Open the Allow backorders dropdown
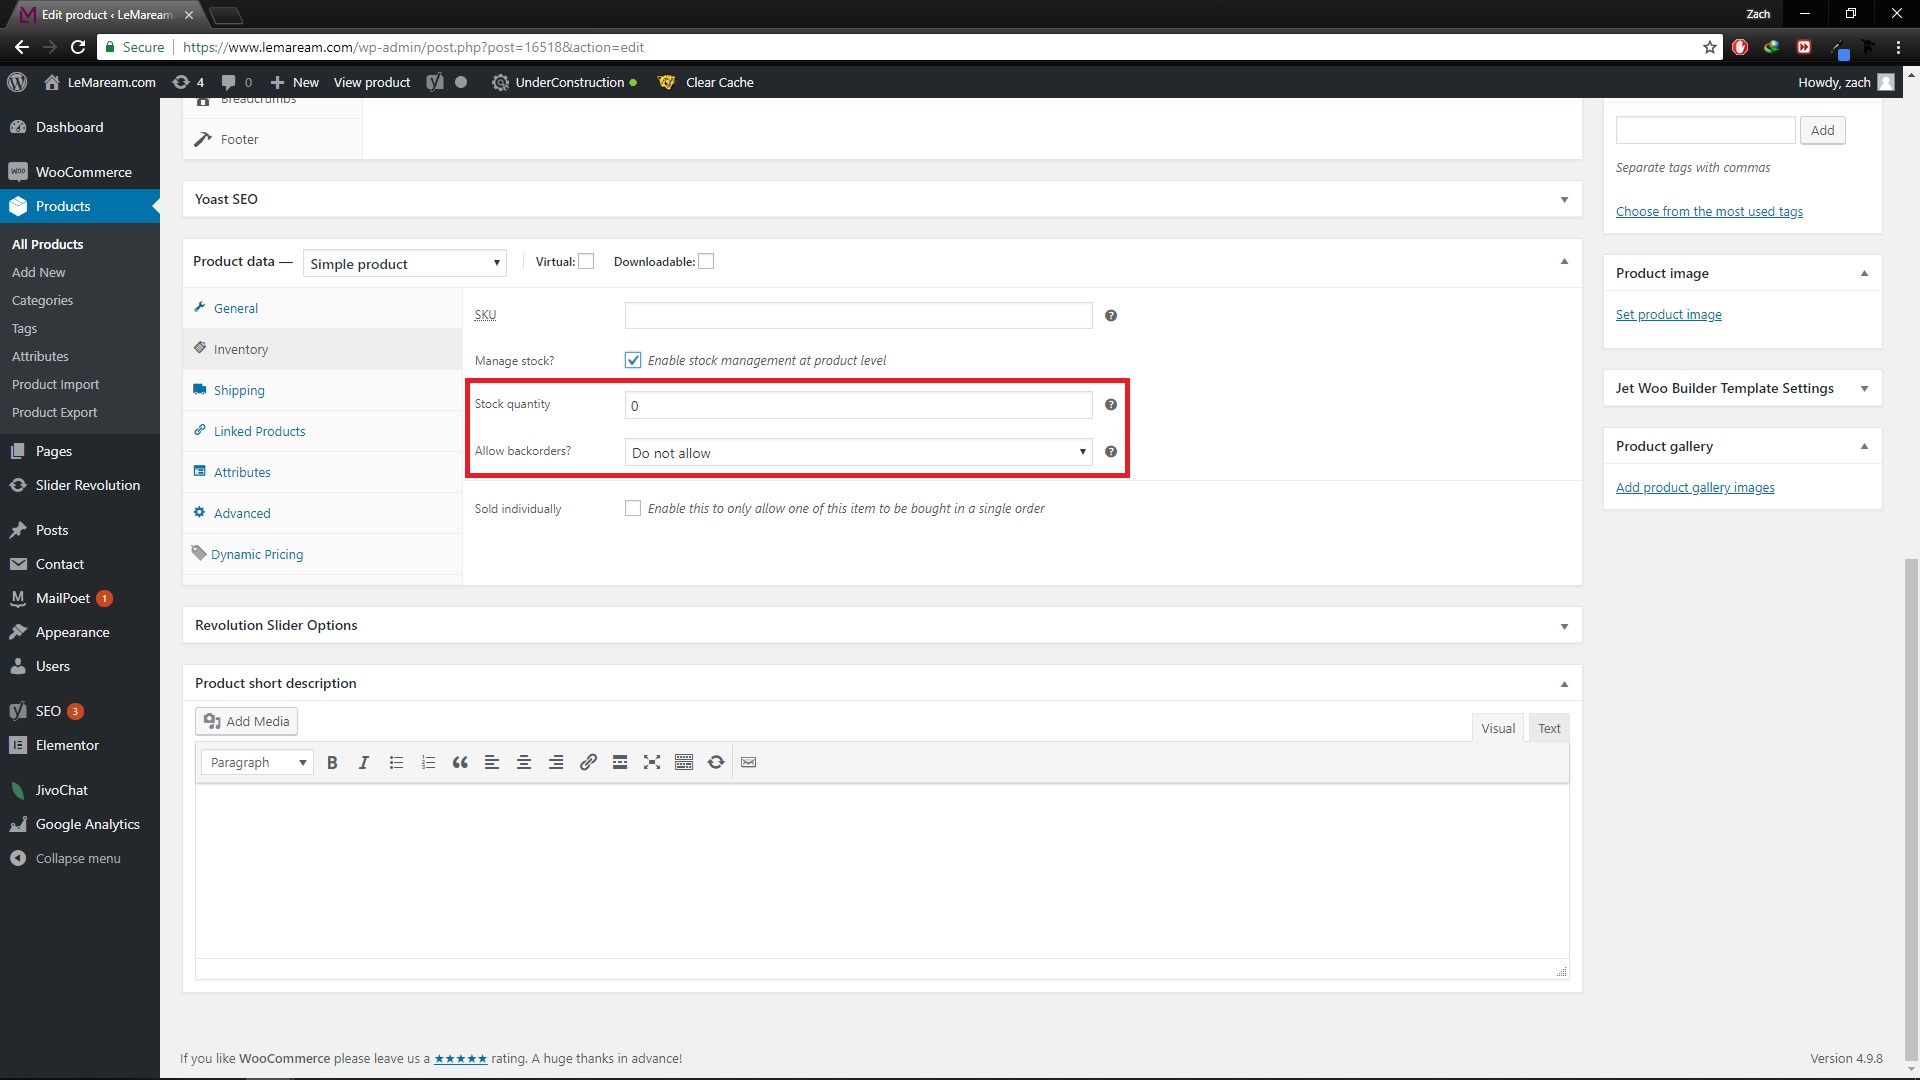This screenshot has height=1080, width=1920. tap(858, 453)
